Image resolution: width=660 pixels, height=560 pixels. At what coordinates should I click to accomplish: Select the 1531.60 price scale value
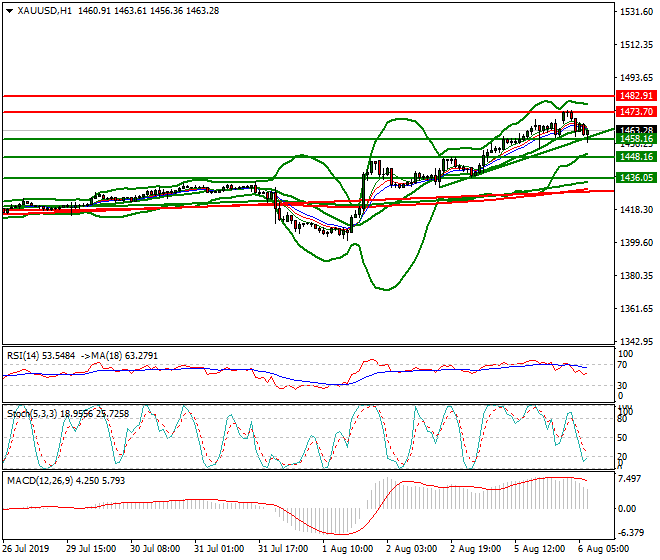[x=636, y=12]
